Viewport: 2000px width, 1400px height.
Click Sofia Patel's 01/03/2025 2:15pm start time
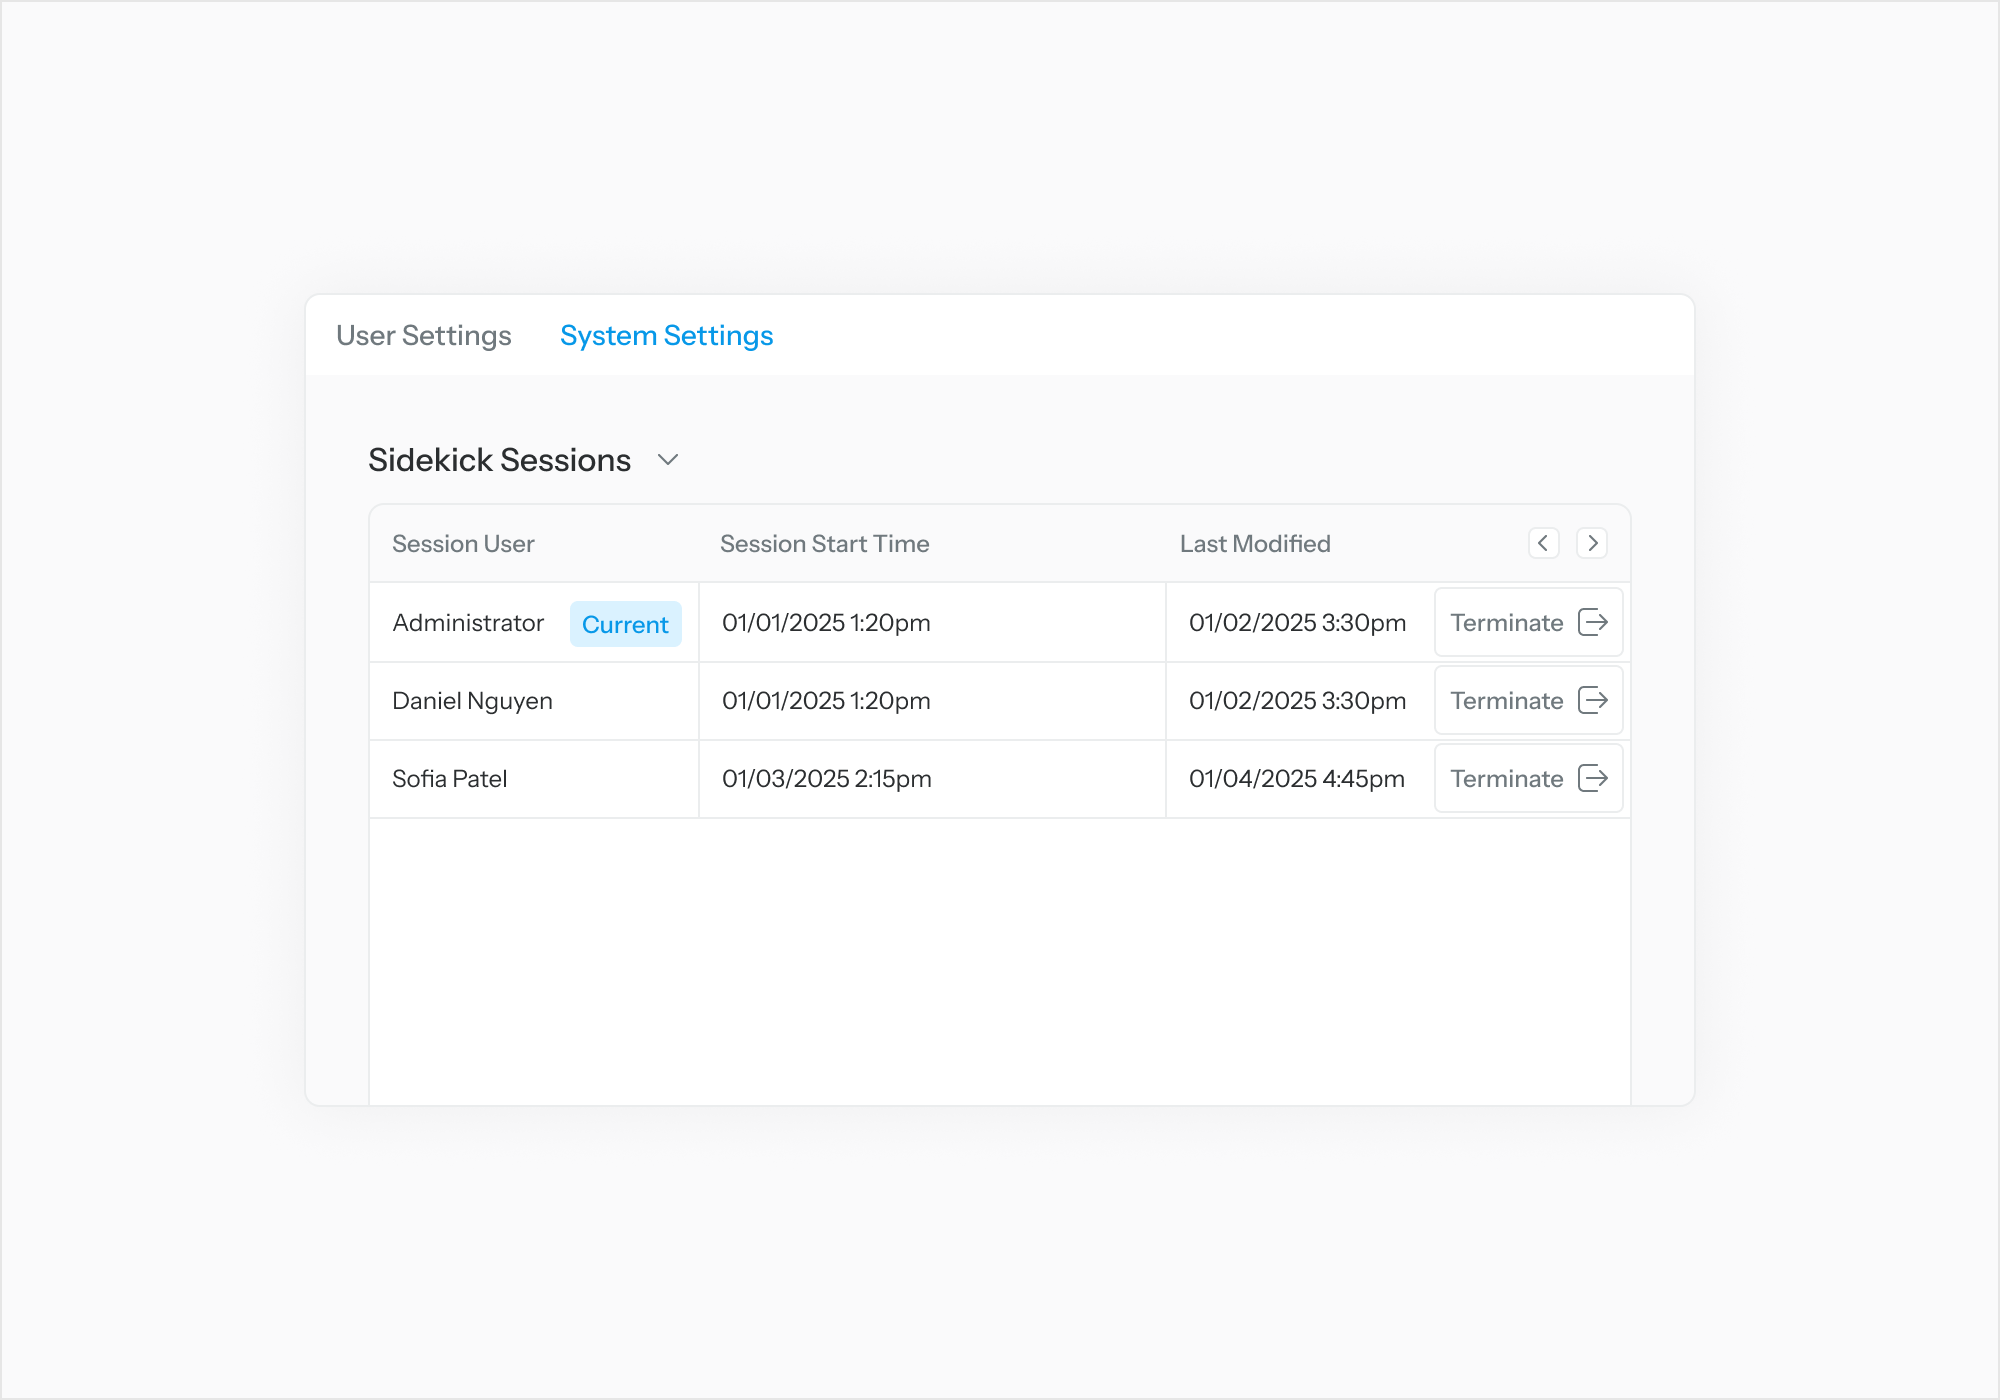[826, 779]
